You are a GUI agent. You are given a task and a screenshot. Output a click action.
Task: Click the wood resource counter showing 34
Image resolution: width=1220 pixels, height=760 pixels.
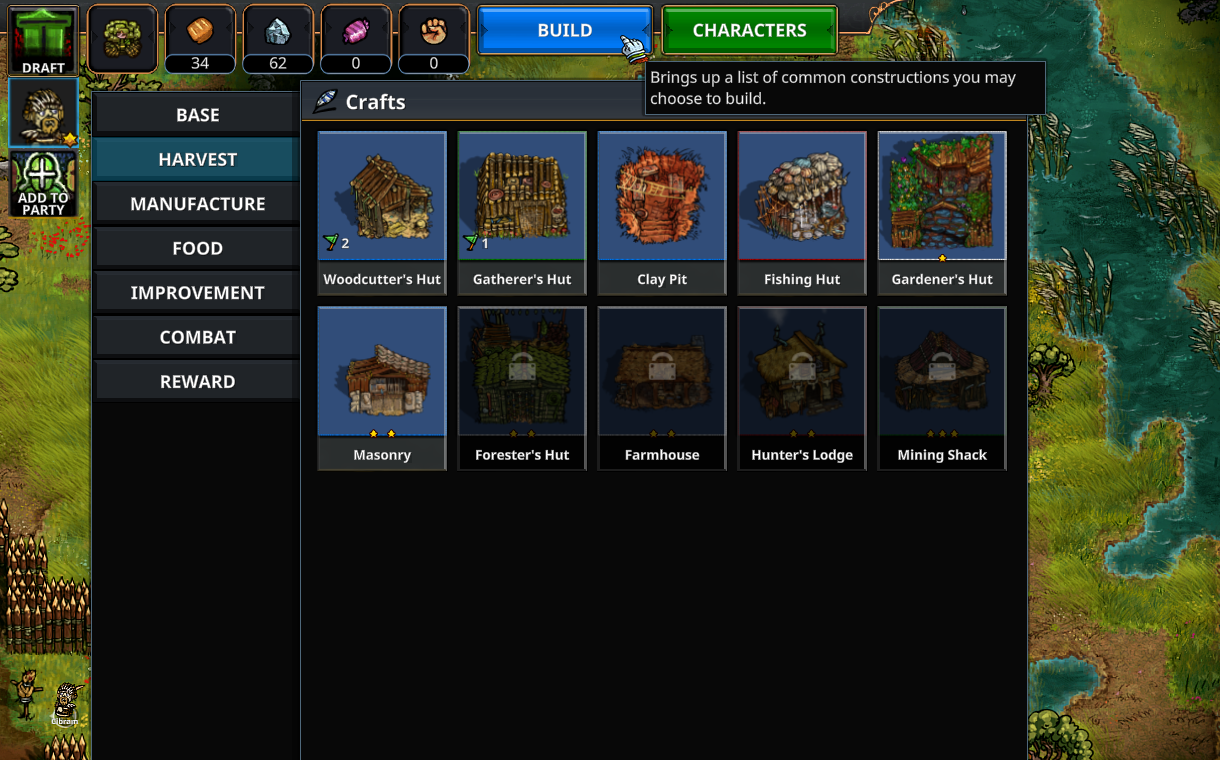[200, 39]
